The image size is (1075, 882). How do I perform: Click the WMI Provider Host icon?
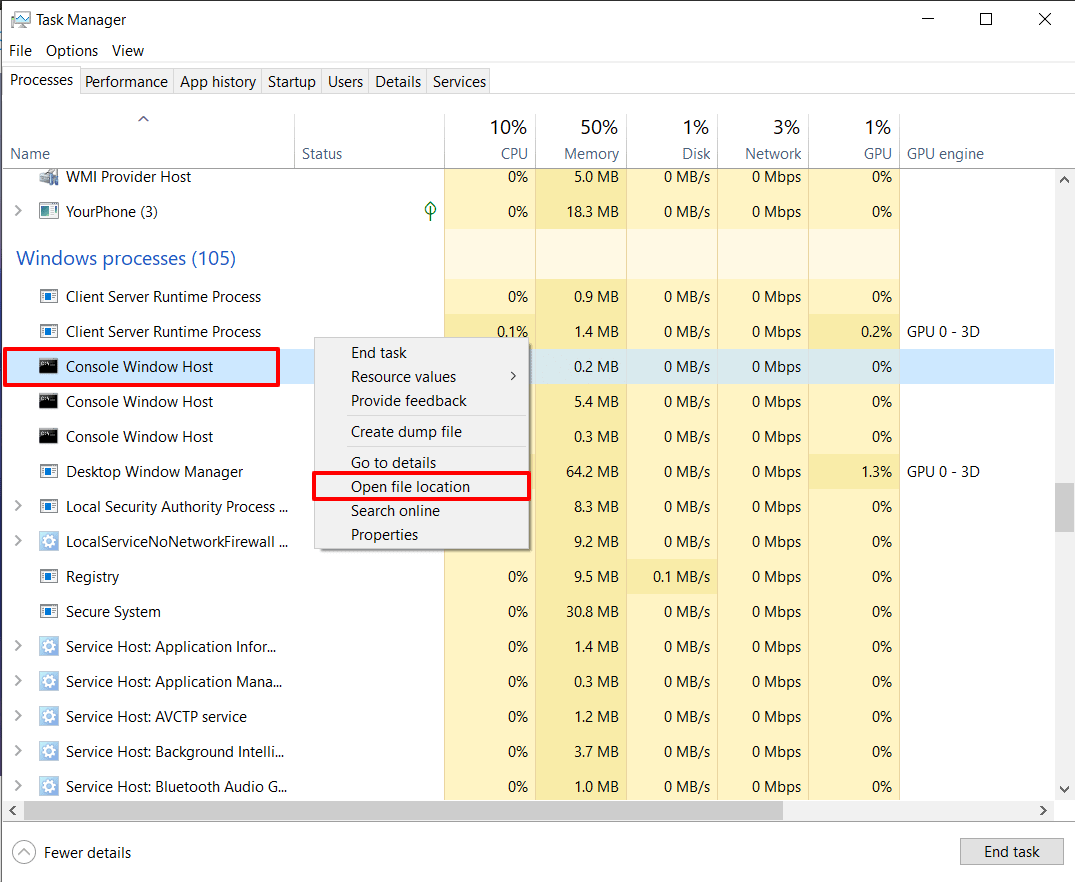click(49, 177)
